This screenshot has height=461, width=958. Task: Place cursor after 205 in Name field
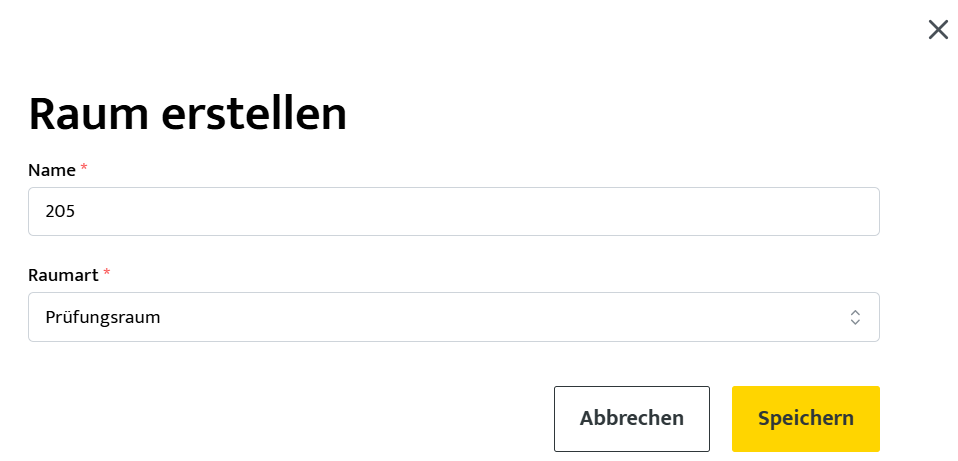(x=79, y=212)
